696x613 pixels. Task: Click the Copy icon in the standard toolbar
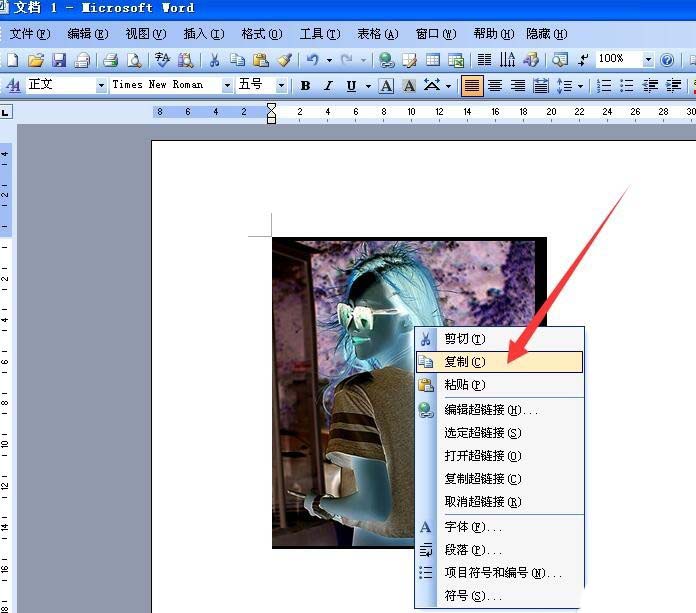pos(237,59)
